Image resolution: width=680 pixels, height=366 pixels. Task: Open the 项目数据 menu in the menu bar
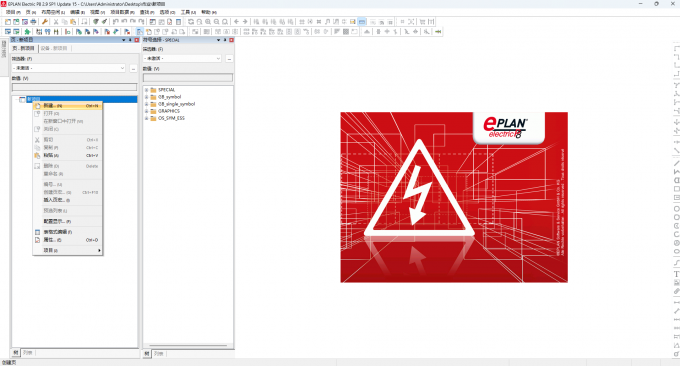pyautogui.click(x=122, y=12)
